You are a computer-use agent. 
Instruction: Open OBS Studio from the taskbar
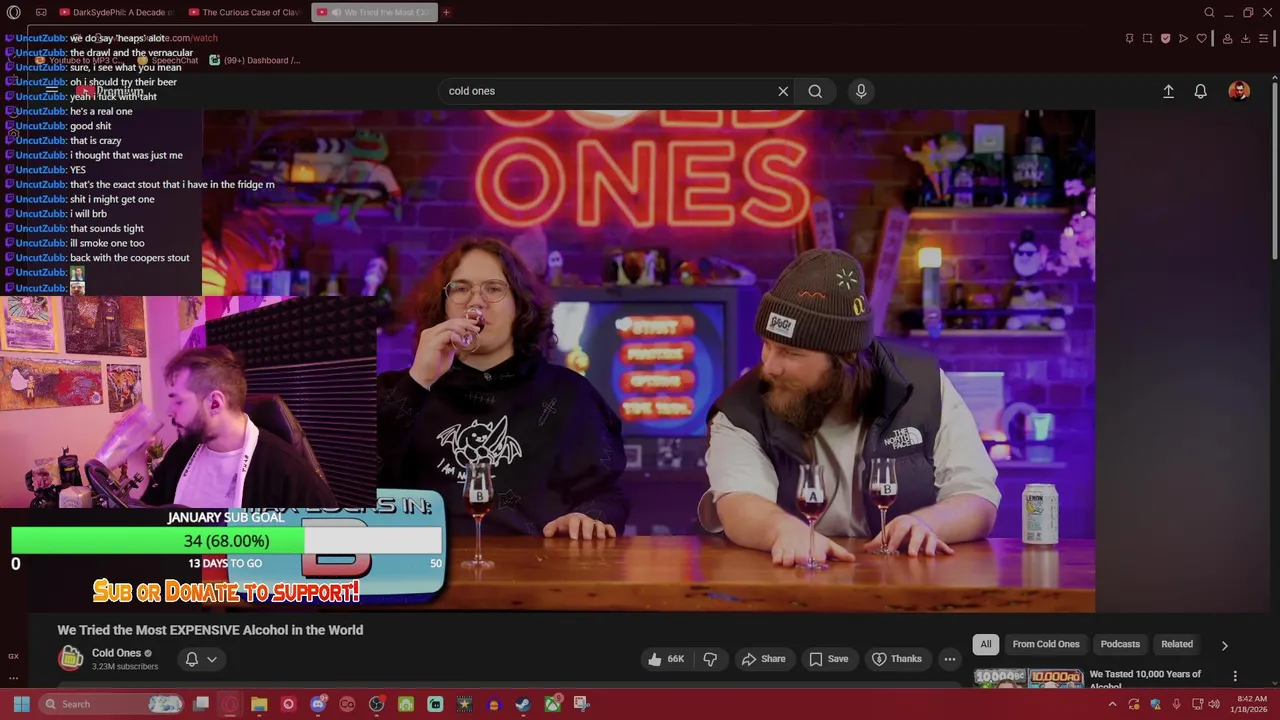376,704
